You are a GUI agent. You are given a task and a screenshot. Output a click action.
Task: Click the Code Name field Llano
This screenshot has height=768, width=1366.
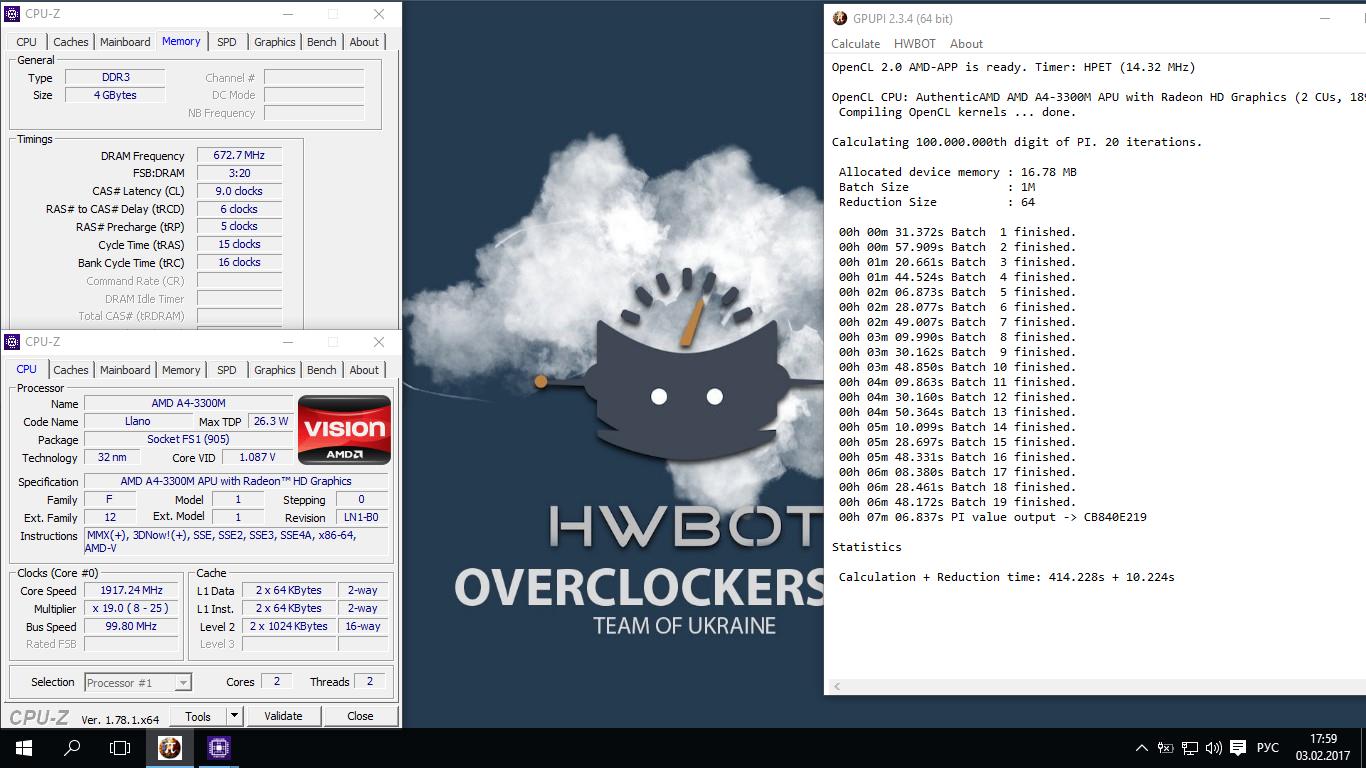coord(137,421)
